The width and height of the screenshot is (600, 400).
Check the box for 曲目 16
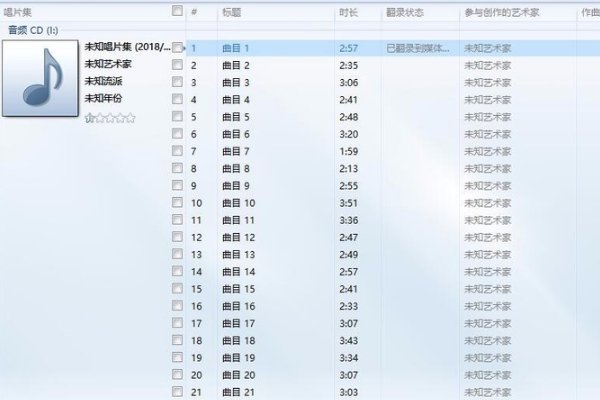tap(177, 305)
